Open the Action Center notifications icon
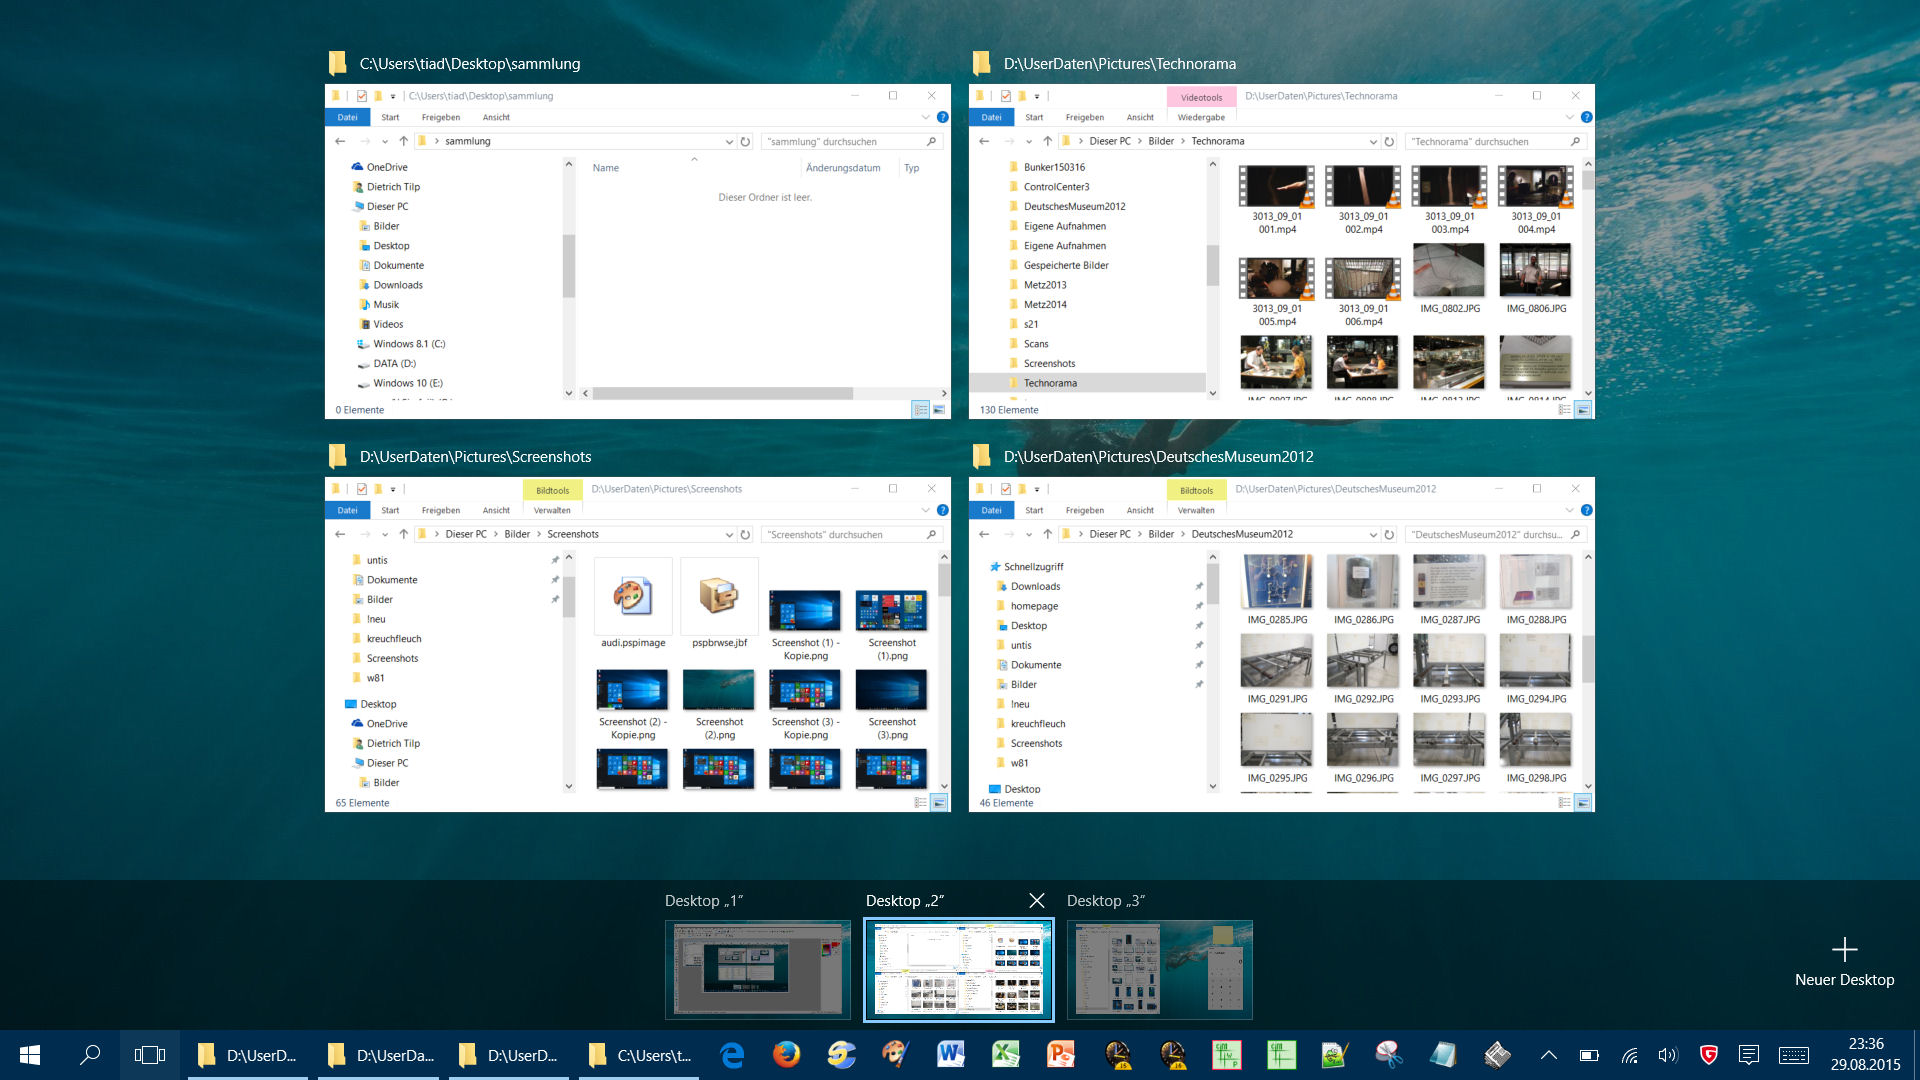Viewport: 1920px width, 1080px height. coord(1749,1055)
